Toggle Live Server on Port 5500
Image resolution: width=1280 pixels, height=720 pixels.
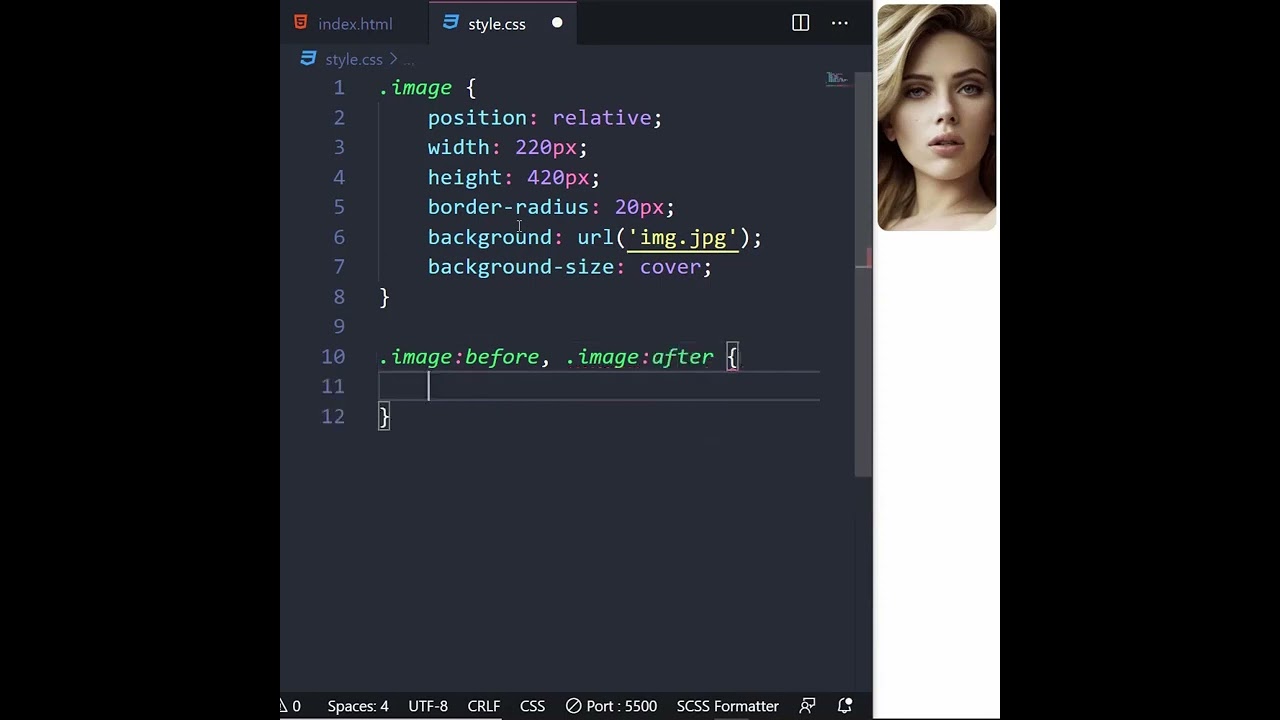coord(611,706)
